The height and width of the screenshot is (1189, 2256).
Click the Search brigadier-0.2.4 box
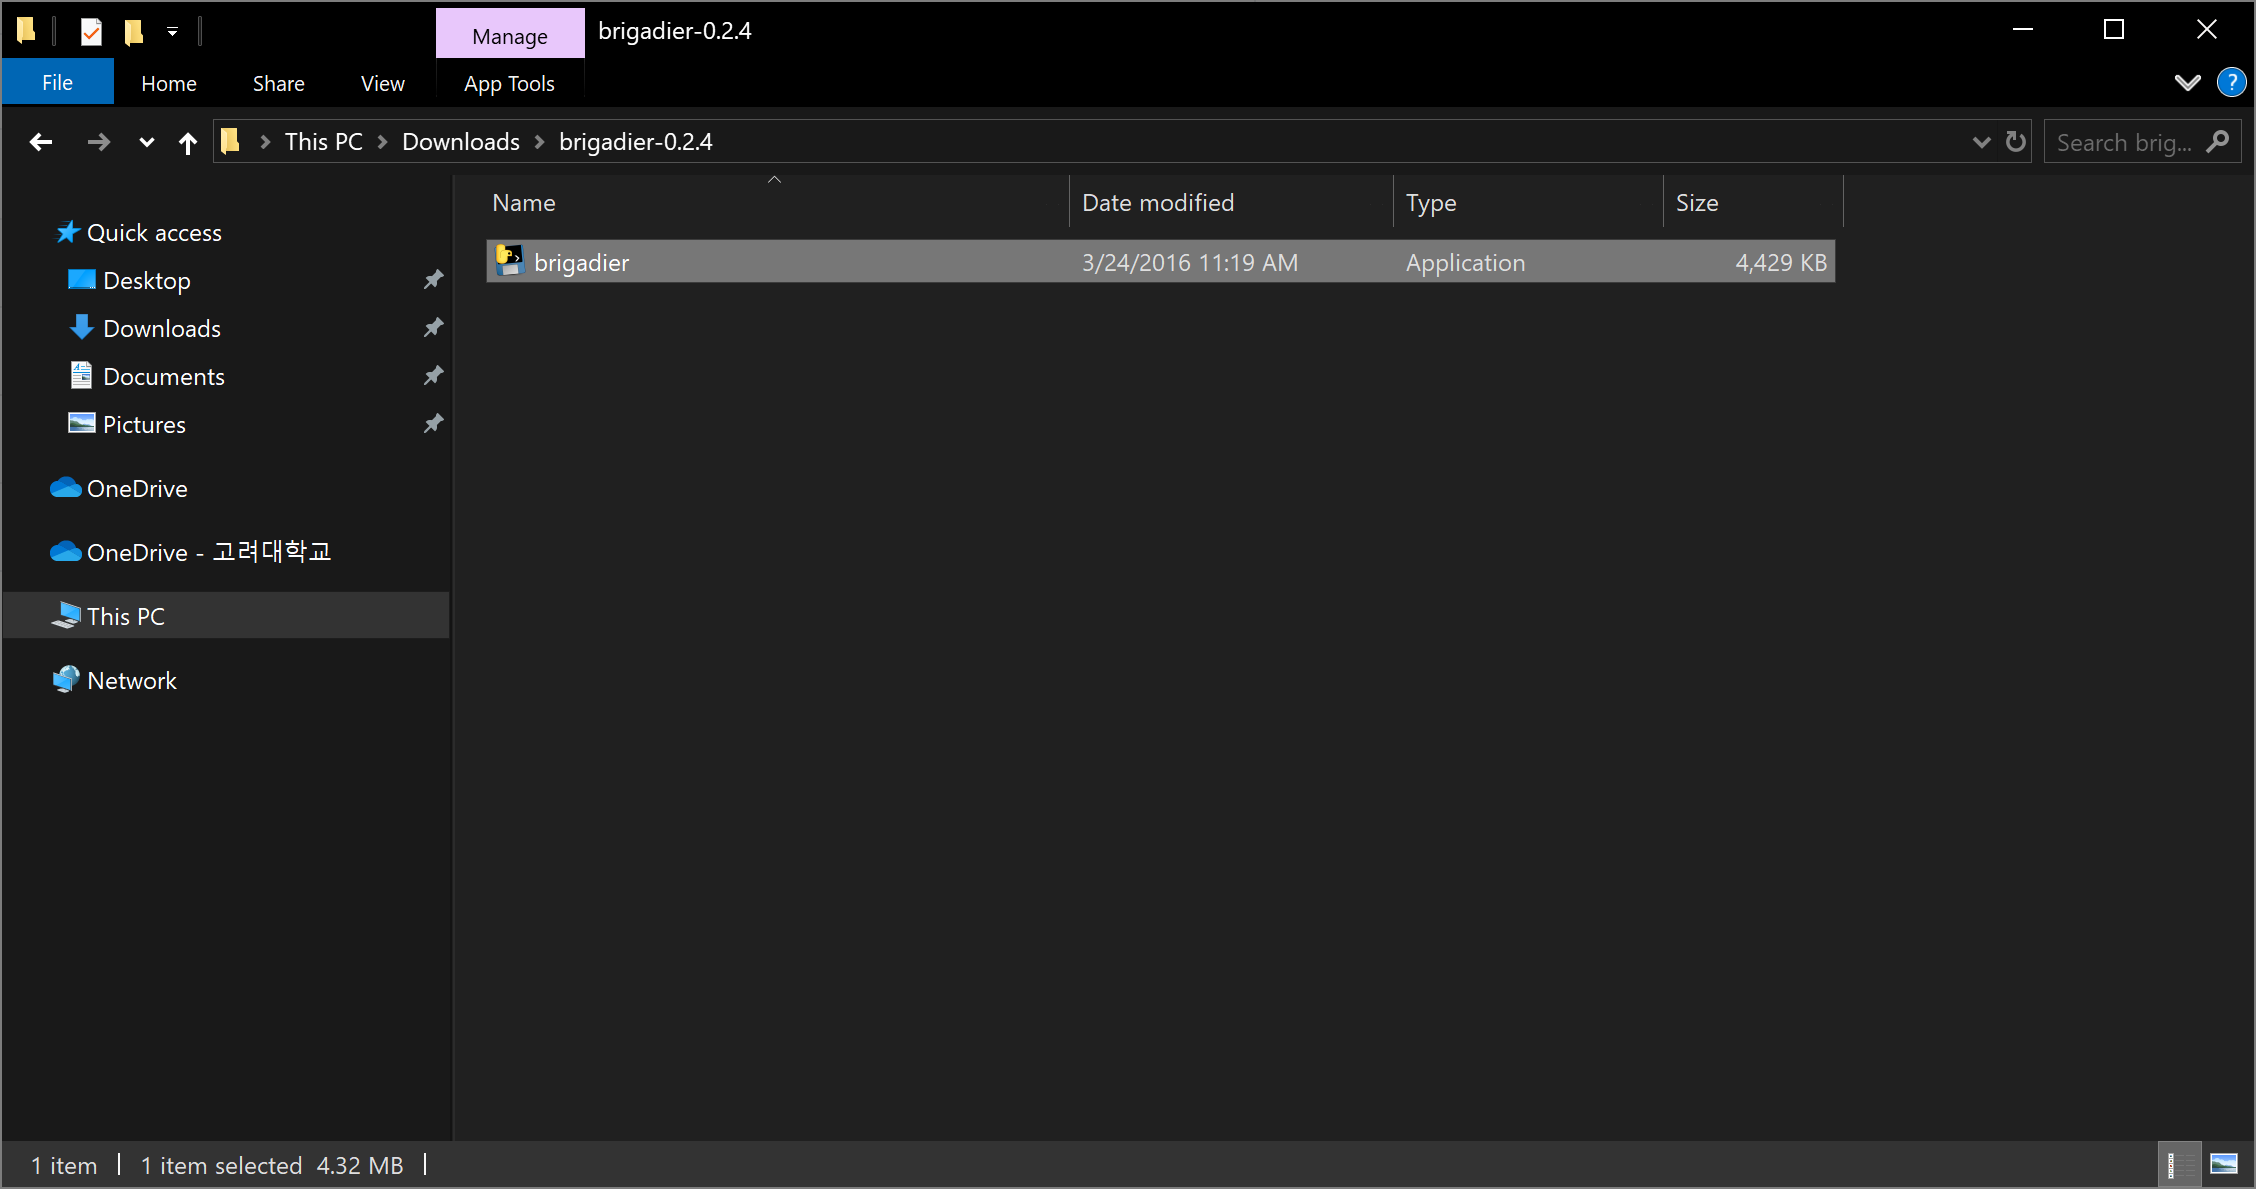click(2123, 143)
